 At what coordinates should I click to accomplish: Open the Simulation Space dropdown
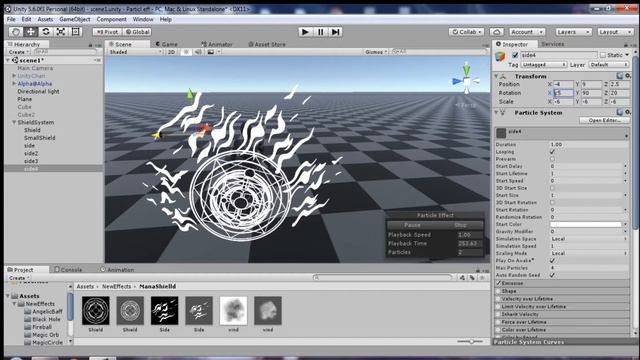click(588, 239)
